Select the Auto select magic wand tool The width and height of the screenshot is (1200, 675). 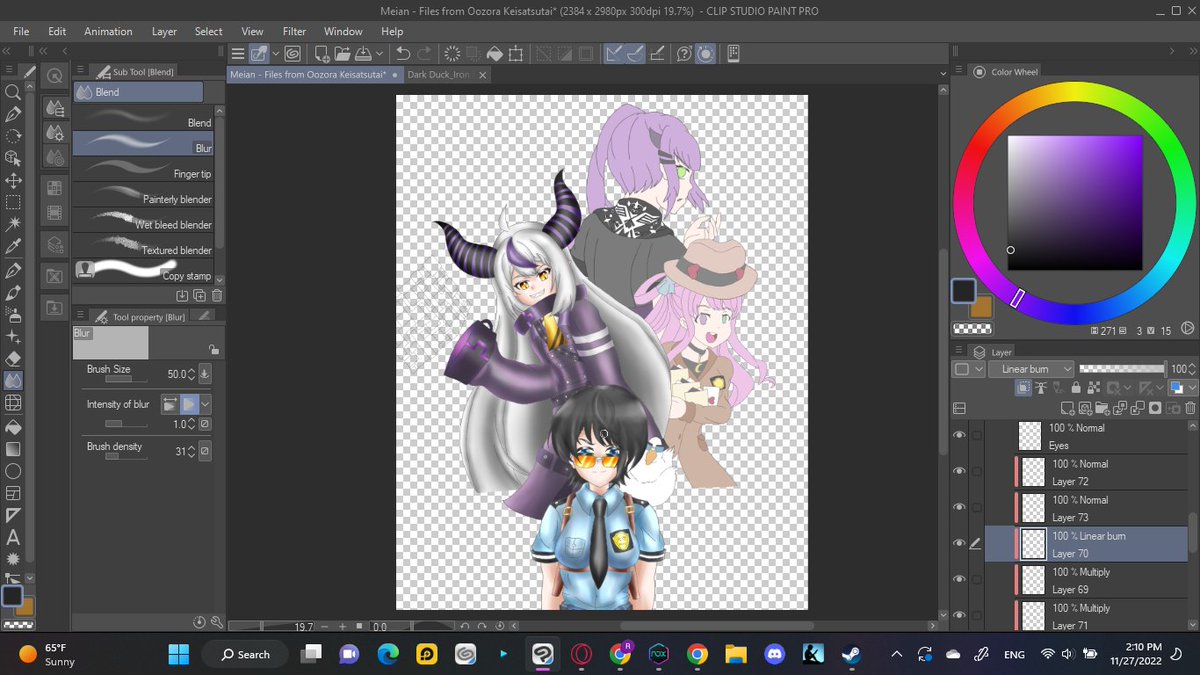coord(14,224)
